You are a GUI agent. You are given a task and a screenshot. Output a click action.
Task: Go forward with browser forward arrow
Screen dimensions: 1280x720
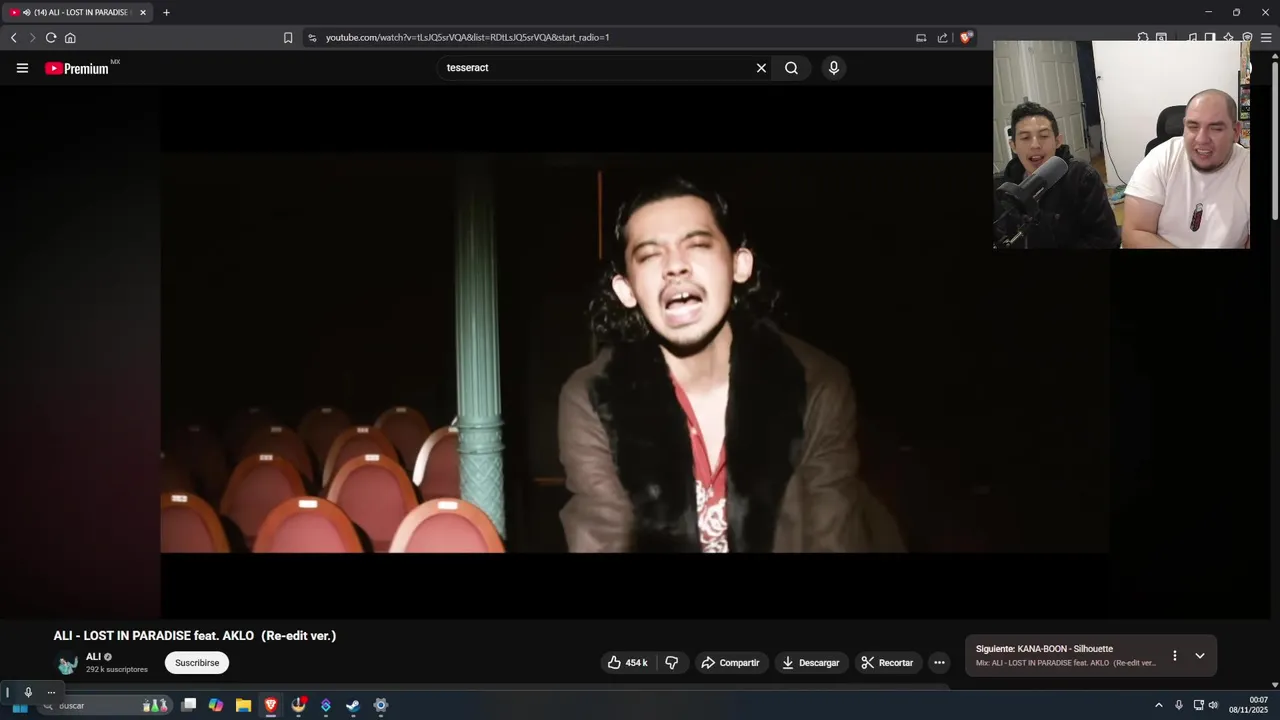pyautogui.click(x=32, y=38)
